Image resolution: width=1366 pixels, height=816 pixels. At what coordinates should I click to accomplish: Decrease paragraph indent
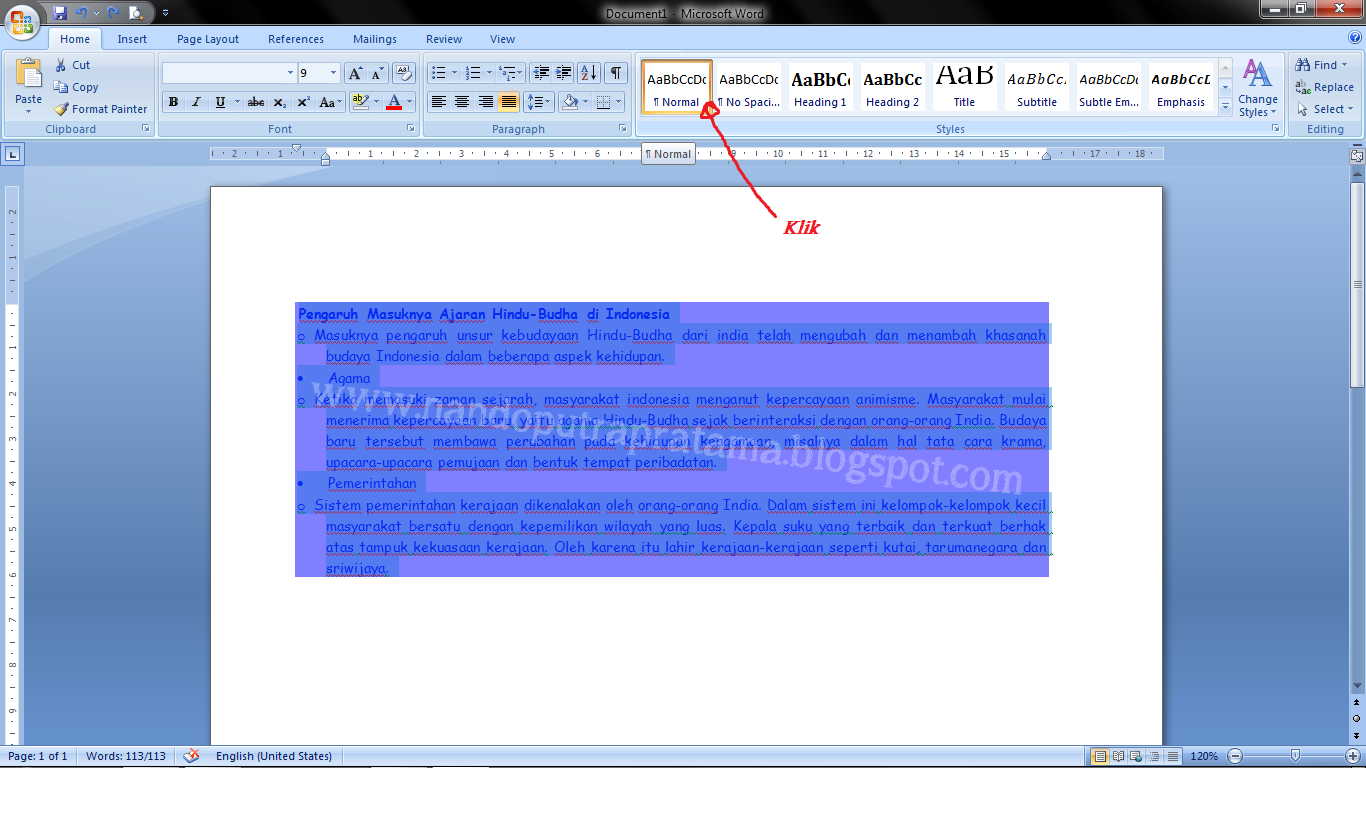(541, 73)
